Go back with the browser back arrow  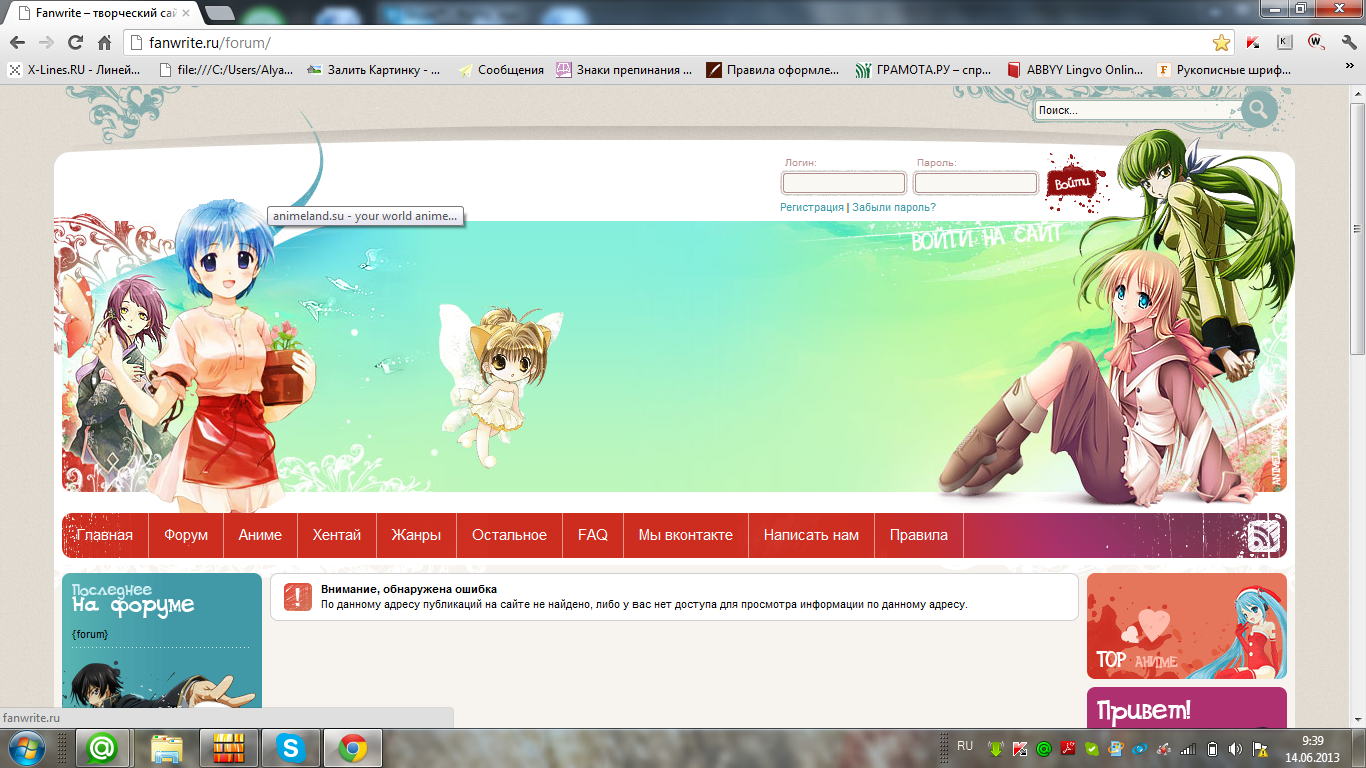(17, 43)
